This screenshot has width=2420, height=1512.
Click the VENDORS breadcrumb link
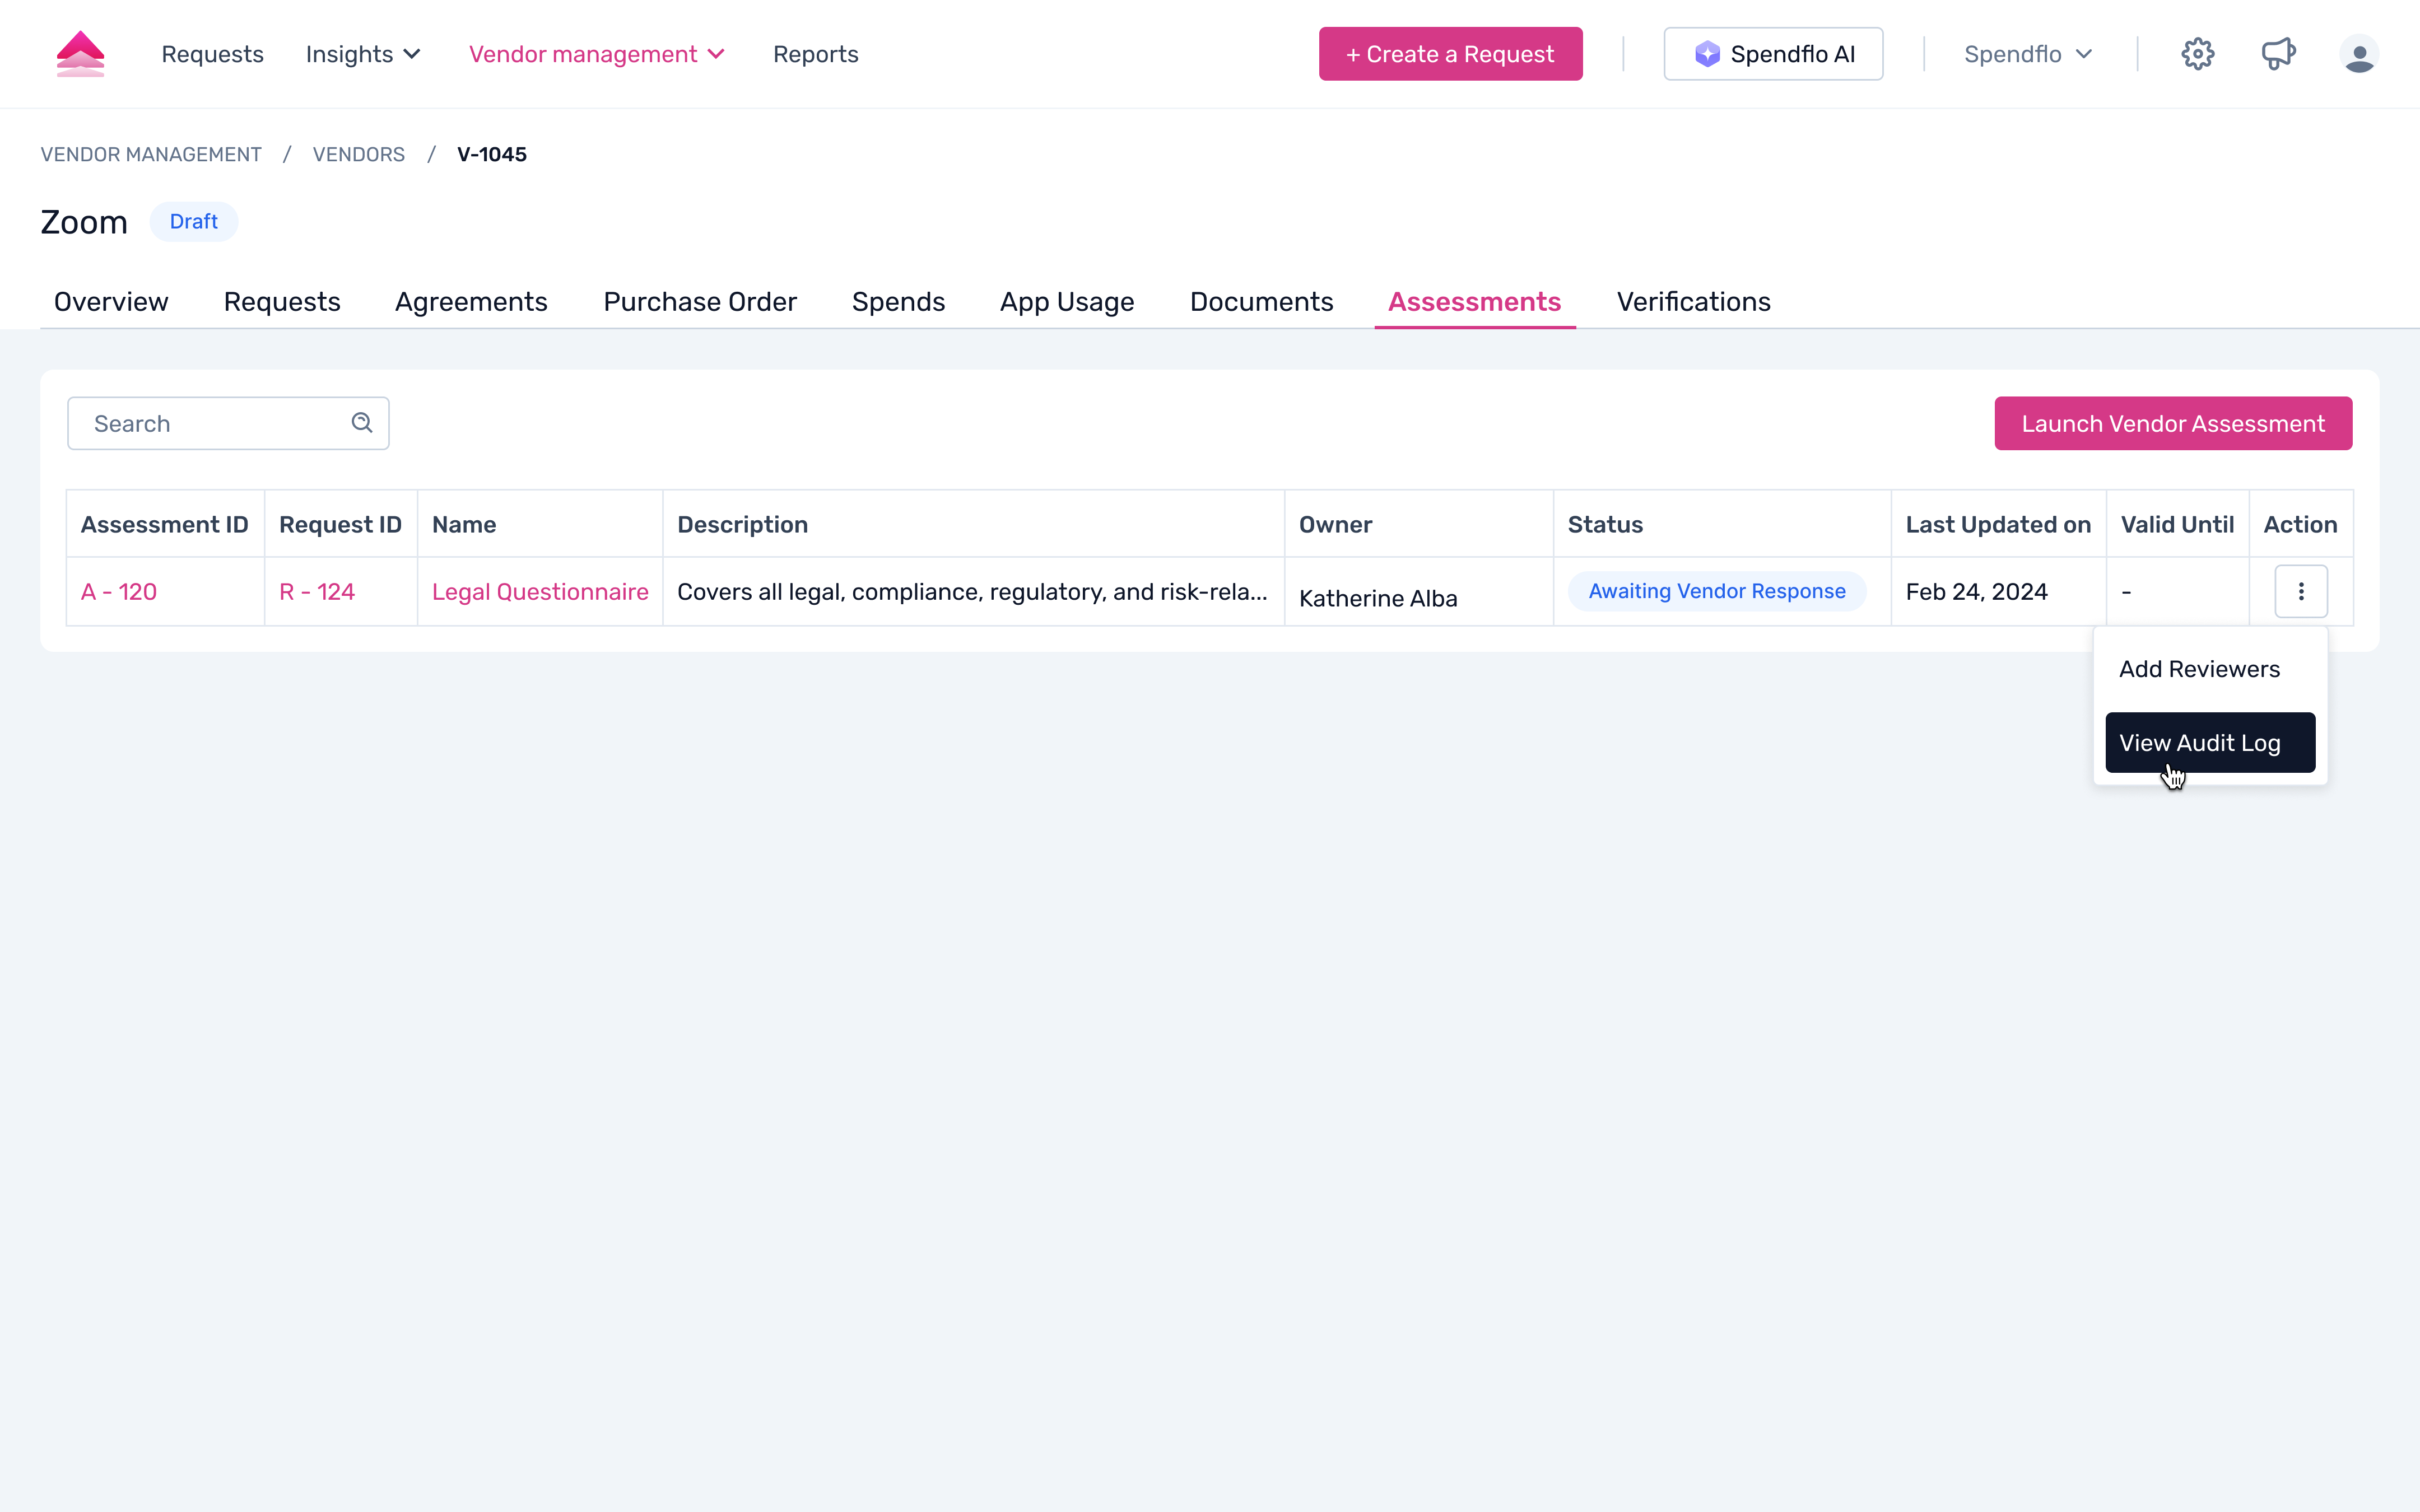[x=358, y=154]
